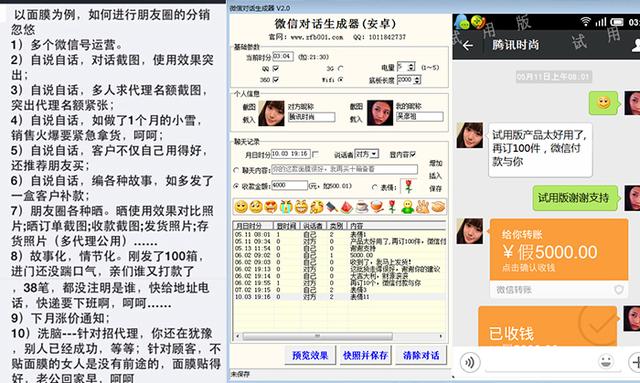Screen dimensions: 640x383
Task: Tap the voice input icon in chat preview
Action: (x=470, y=362)
